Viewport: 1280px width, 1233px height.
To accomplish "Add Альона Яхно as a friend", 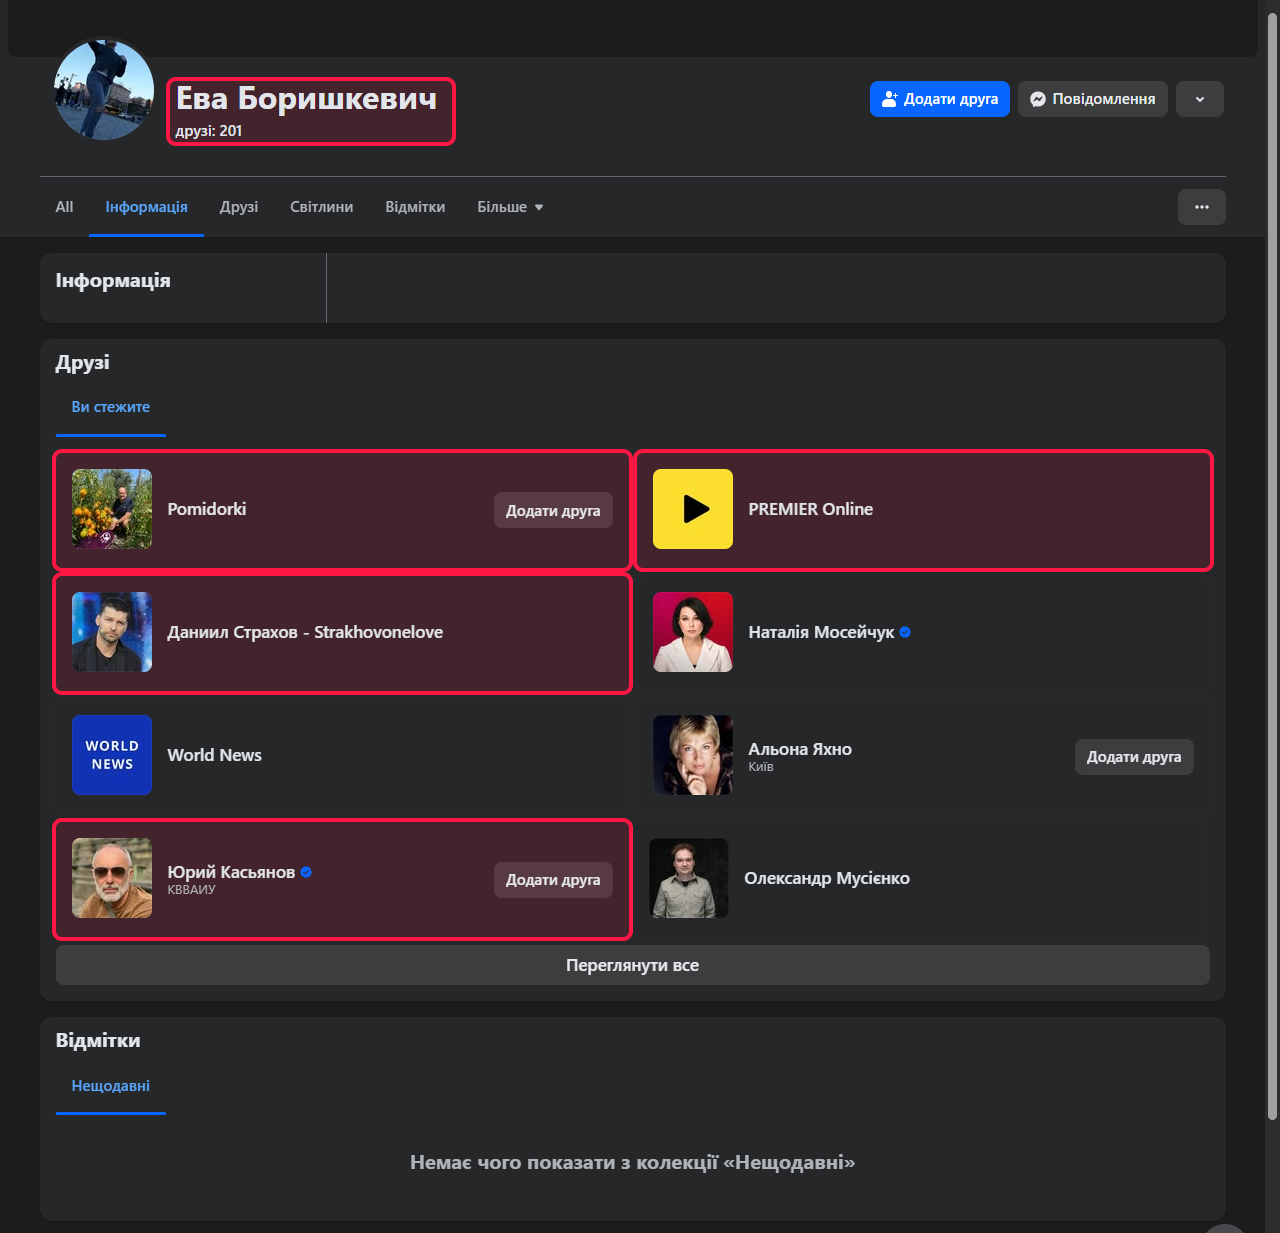I will [1134, 757].
